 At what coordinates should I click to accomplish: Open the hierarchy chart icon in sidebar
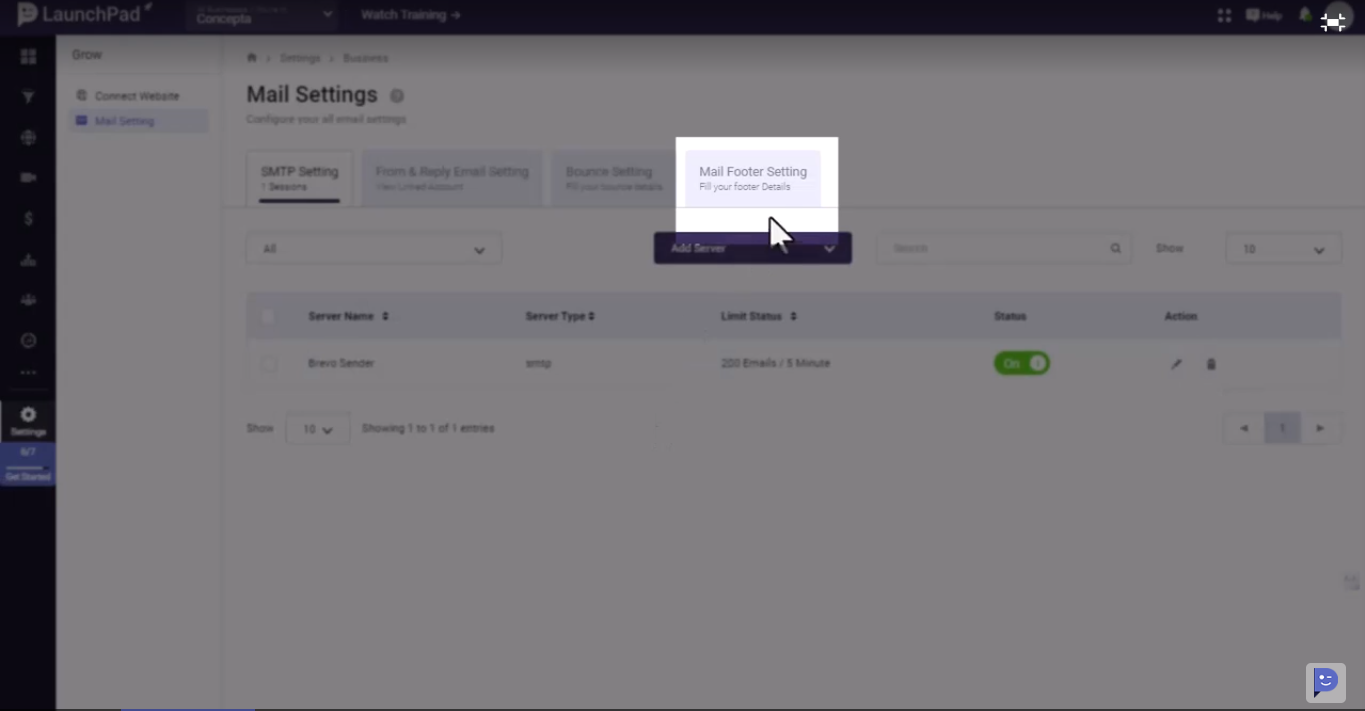pos(28,260)
